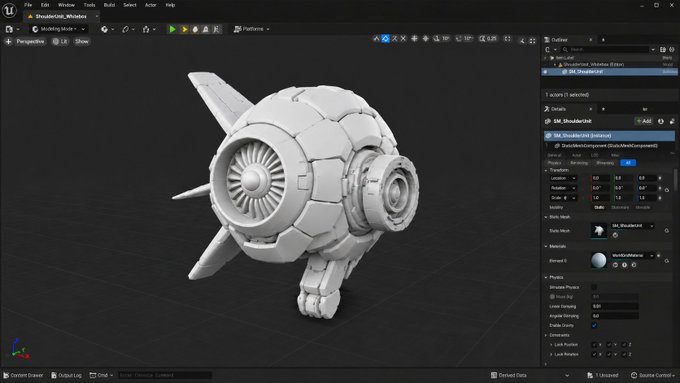
Task: Open the Help menu
Action: coord(170,5)
